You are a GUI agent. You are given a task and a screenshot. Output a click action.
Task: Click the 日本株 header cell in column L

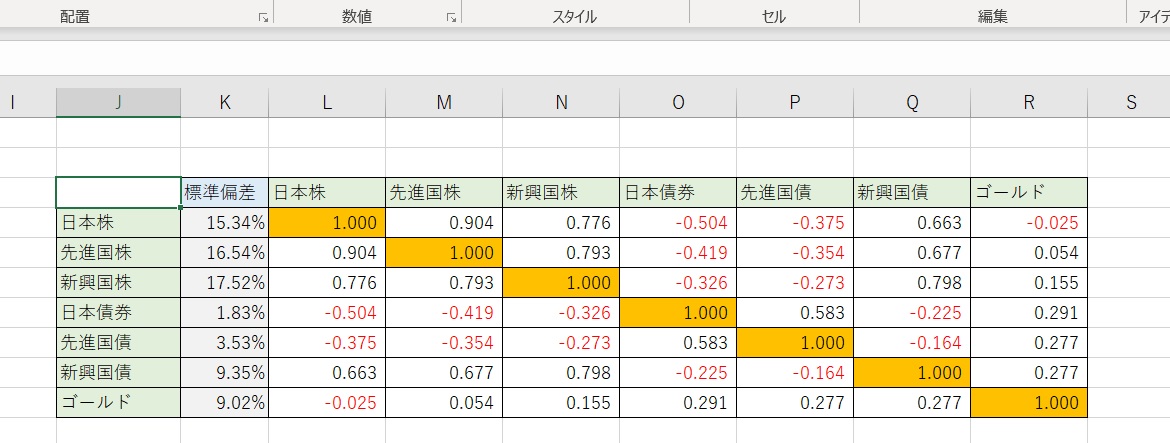(x=327, y=192)
